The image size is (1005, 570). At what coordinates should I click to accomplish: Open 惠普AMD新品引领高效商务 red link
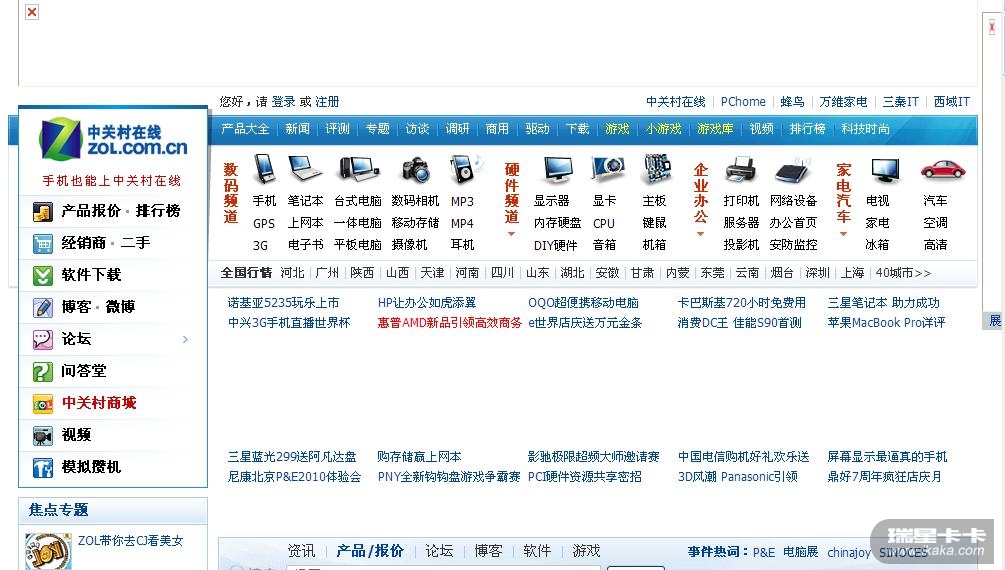click(x=449, y=323)
